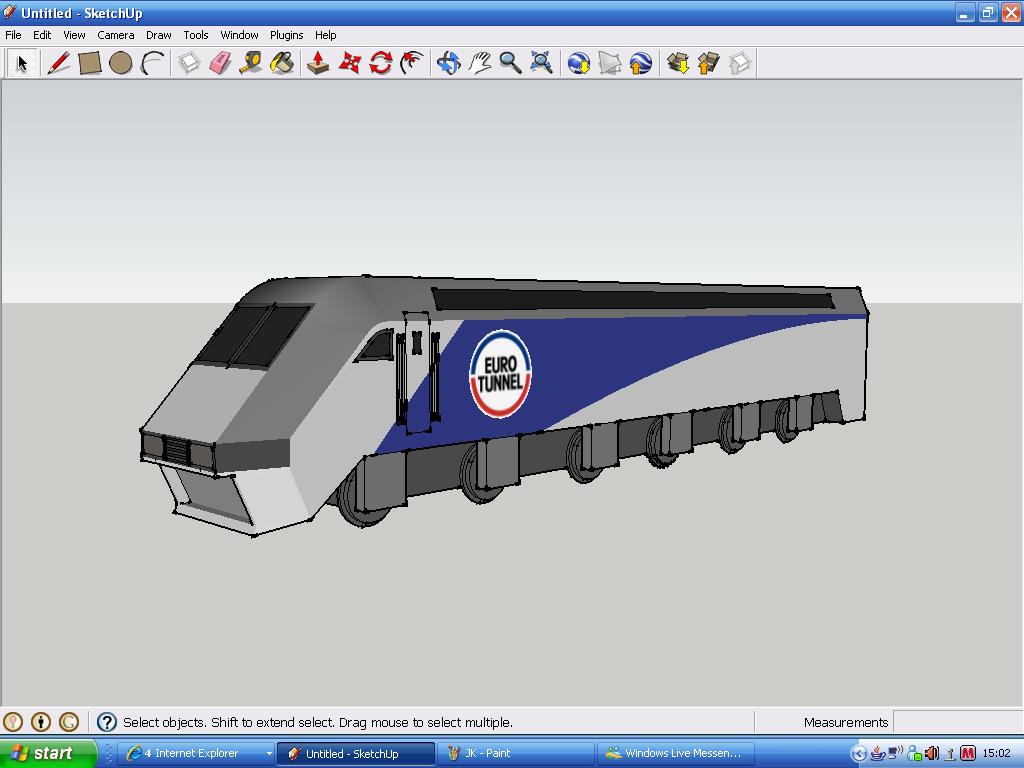Pick the Paint Bucket tool
This screenshot has width=1024, height=768.
282,63
